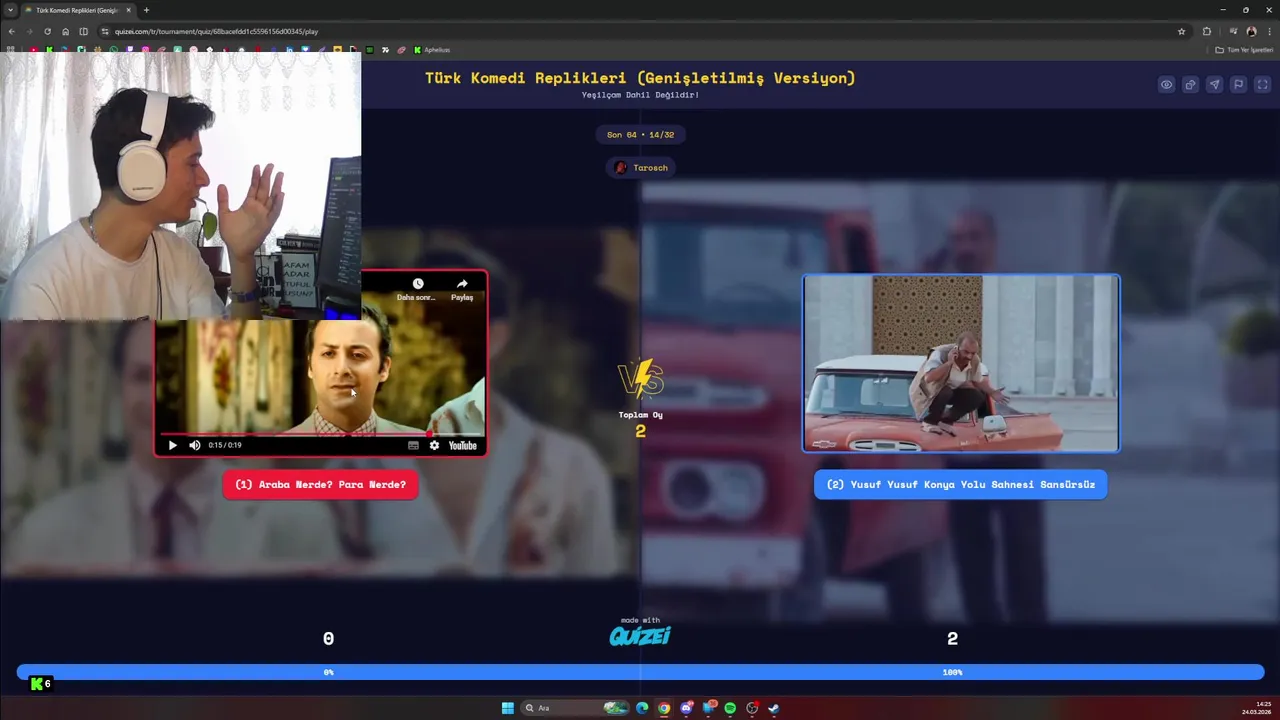Click the green K badge at bottom-left
Screen dimensions: 1280x720
(x=40, y=684)
